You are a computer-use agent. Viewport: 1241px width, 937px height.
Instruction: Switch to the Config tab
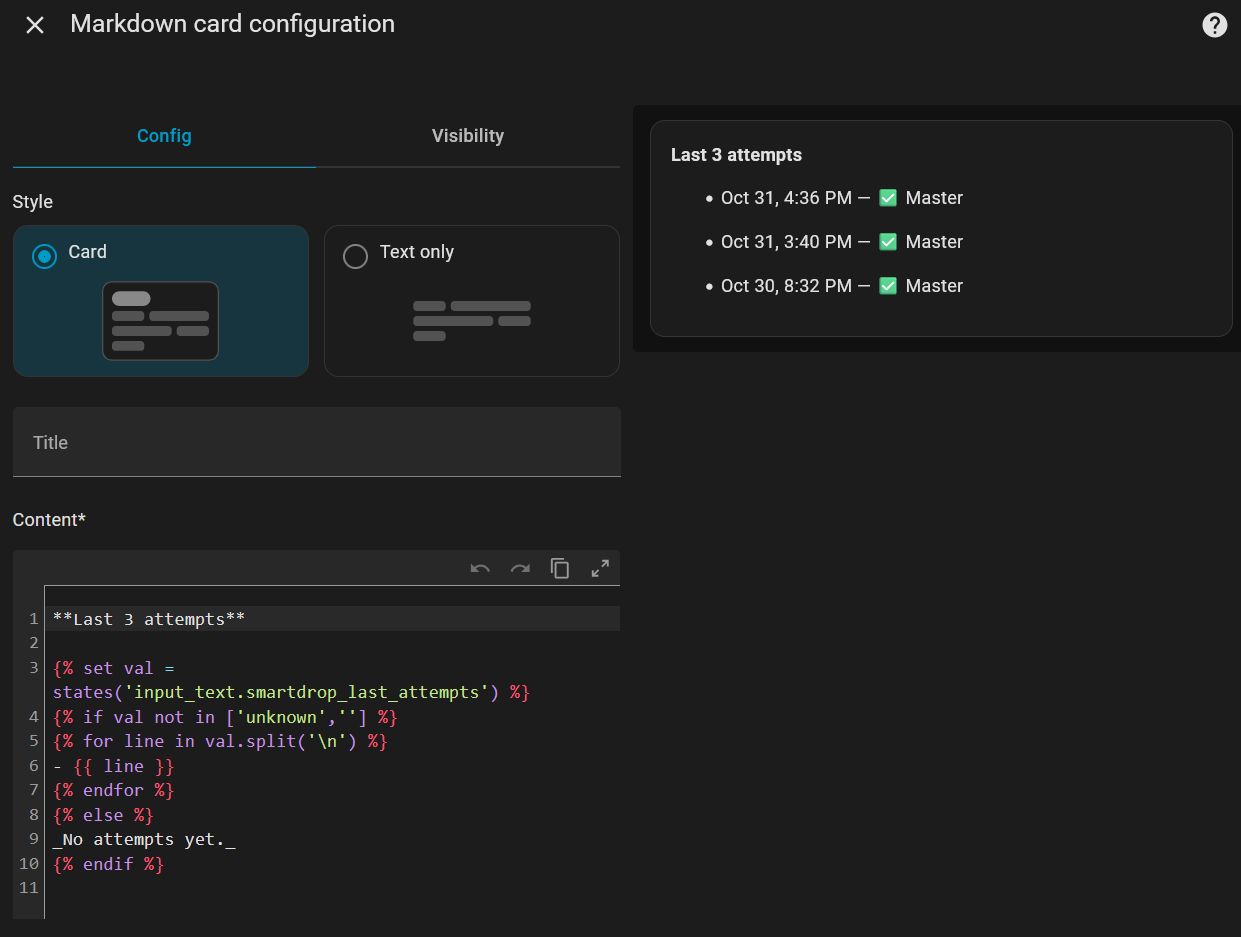[164, 136]
